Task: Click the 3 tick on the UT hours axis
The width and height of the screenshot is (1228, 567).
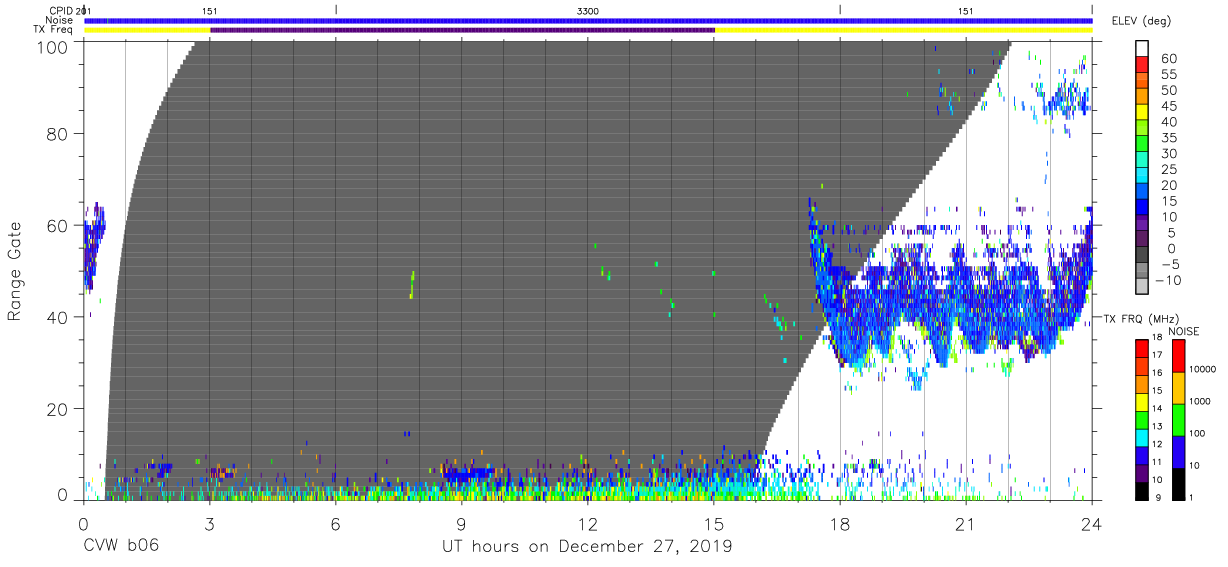Action: click(x=209, y=522)
